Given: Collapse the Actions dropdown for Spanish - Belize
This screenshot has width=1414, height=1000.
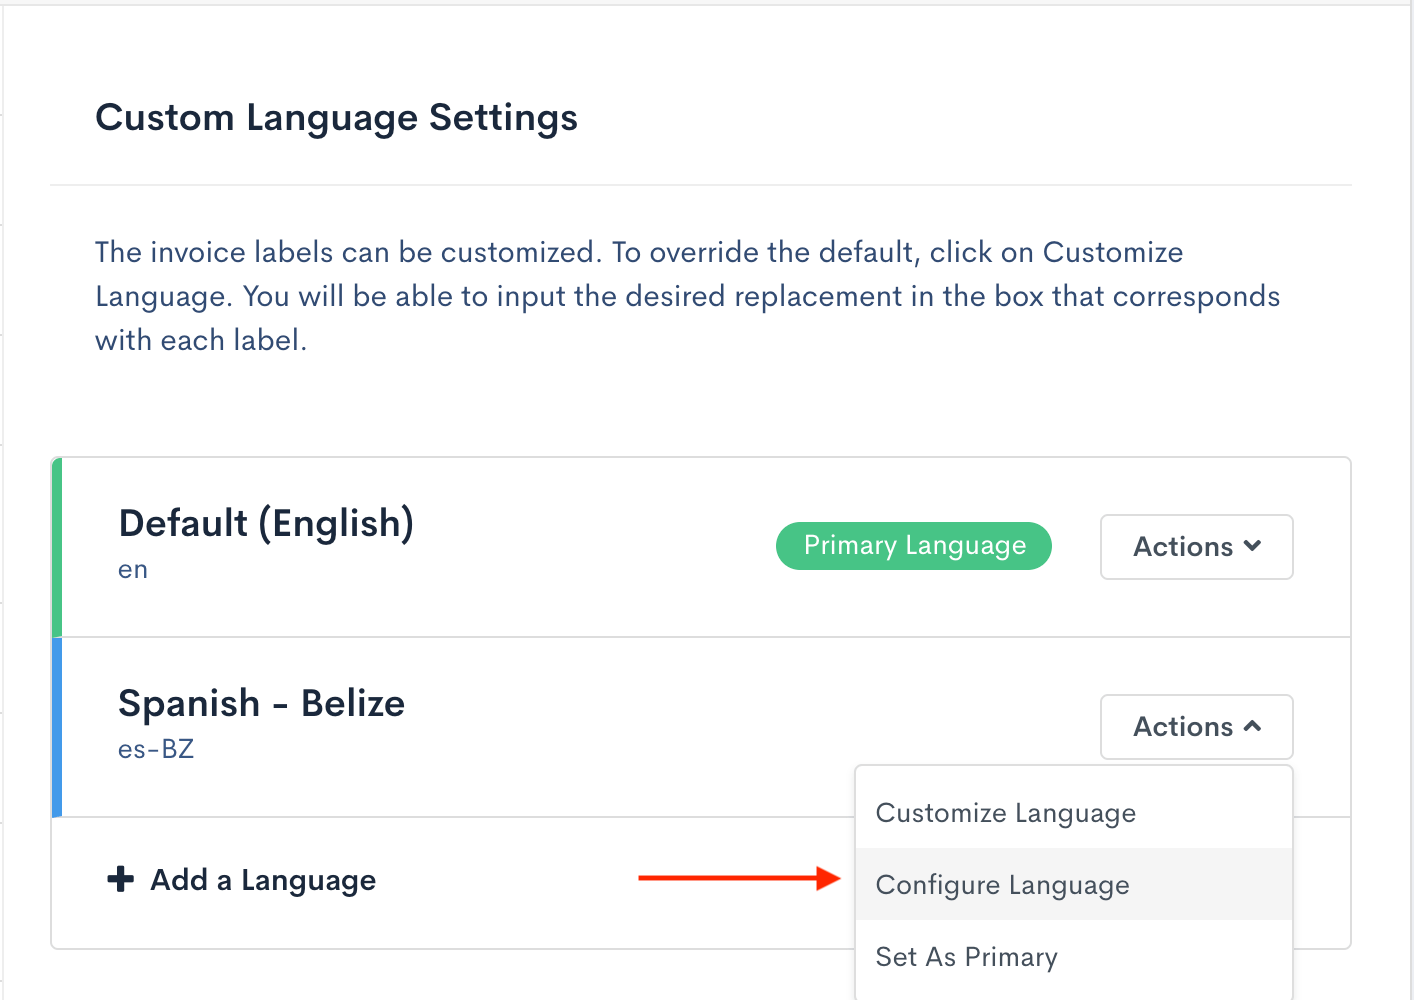Looking at the screenshot, I should click(1196, 727).
